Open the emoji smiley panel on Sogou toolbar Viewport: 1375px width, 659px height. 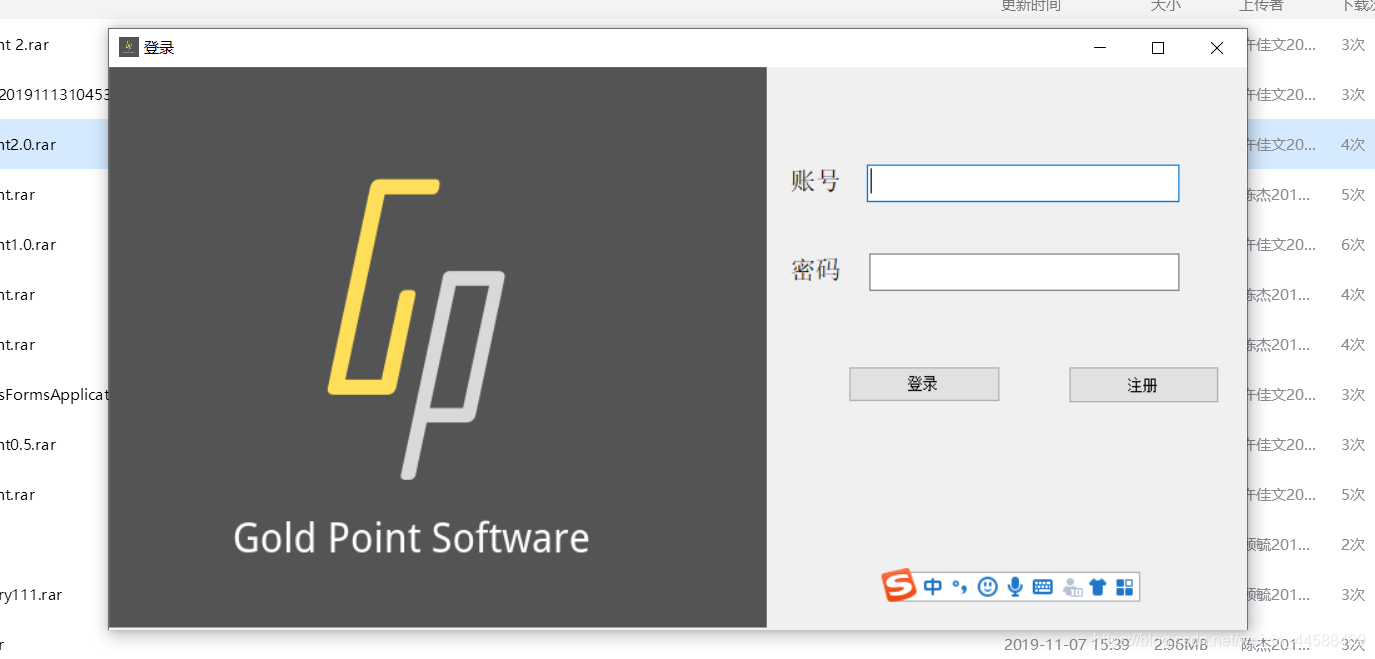tap(988, 587)
